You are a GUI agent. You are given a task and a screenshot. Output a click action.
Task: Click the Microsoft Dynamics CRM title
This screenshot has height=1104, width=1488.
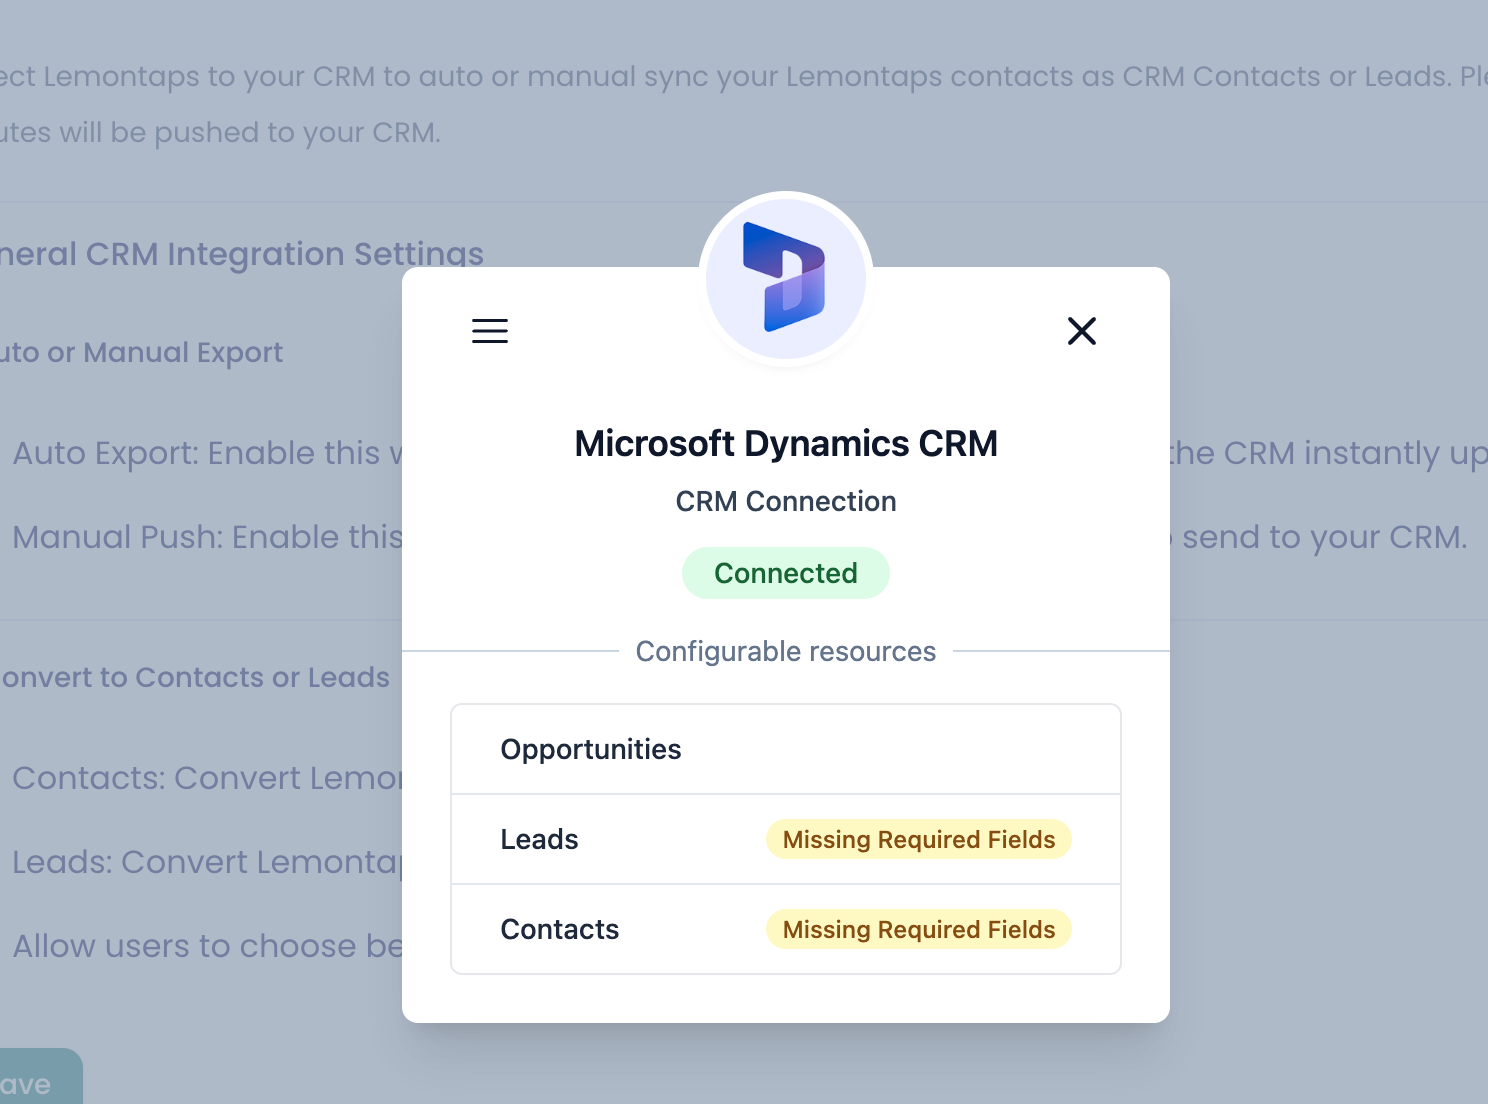(x=786, y=443)
